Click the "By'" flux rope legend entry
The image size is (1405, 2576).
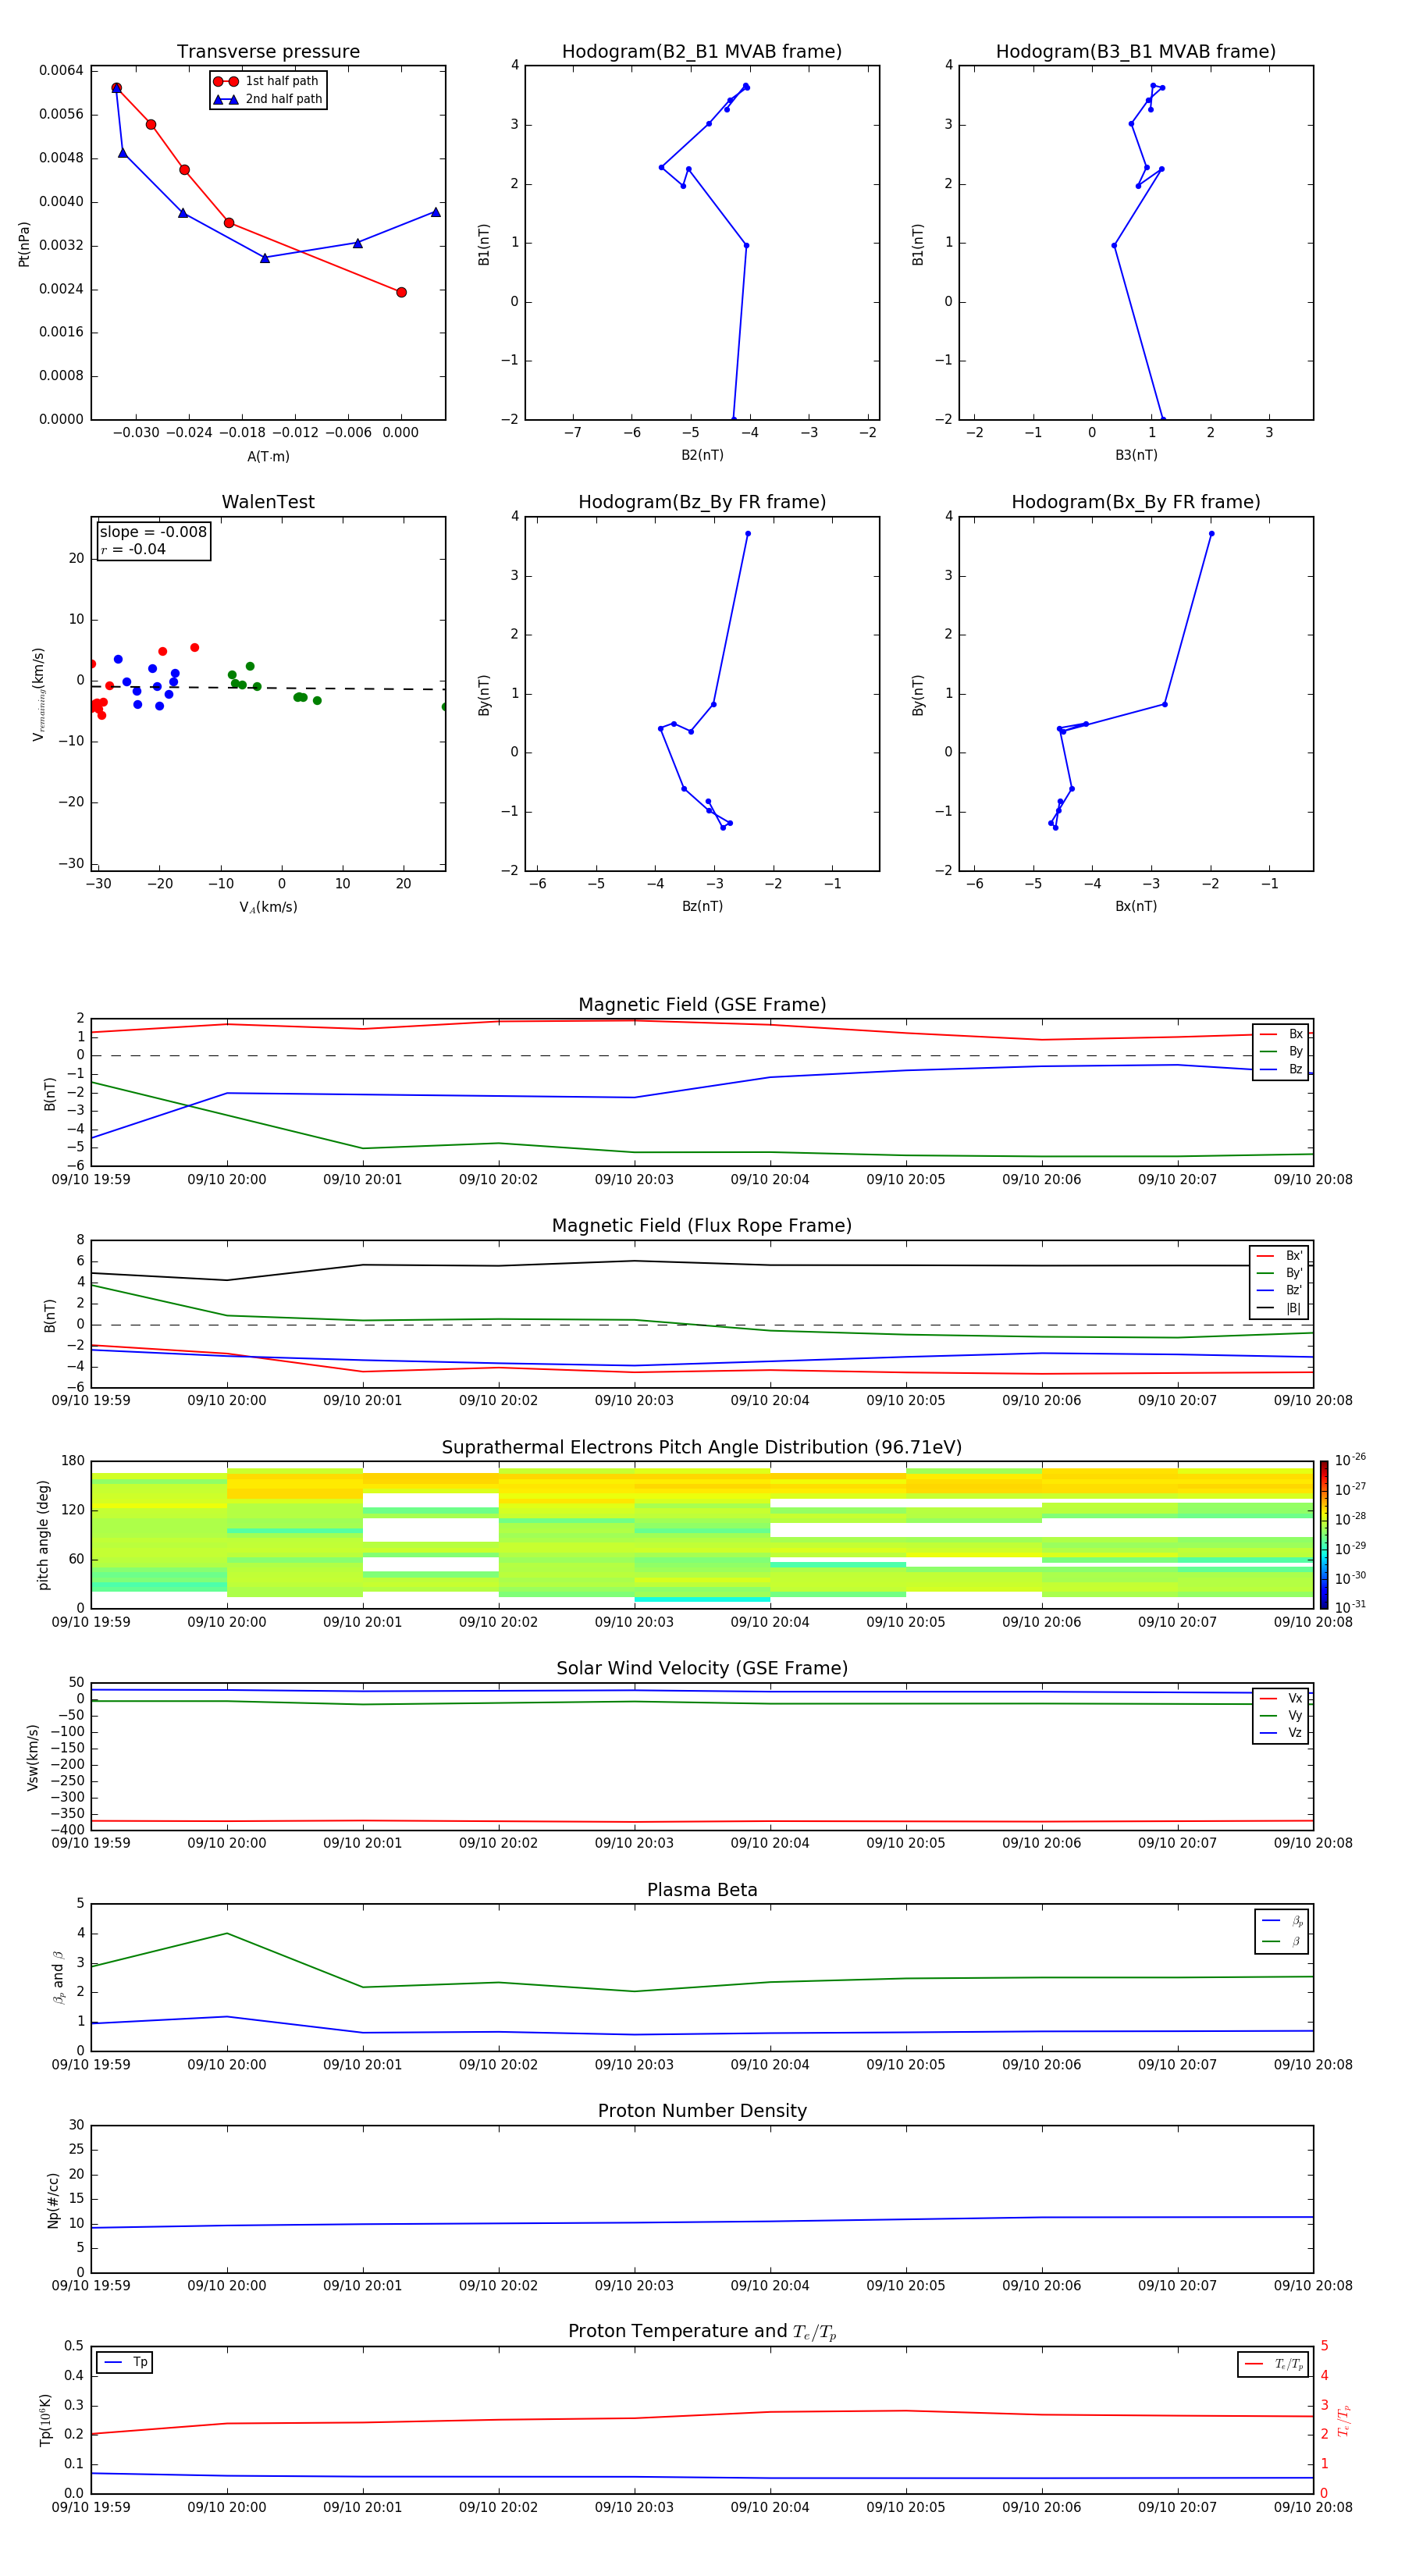pyautogui.click(x=1279, y=1273)
